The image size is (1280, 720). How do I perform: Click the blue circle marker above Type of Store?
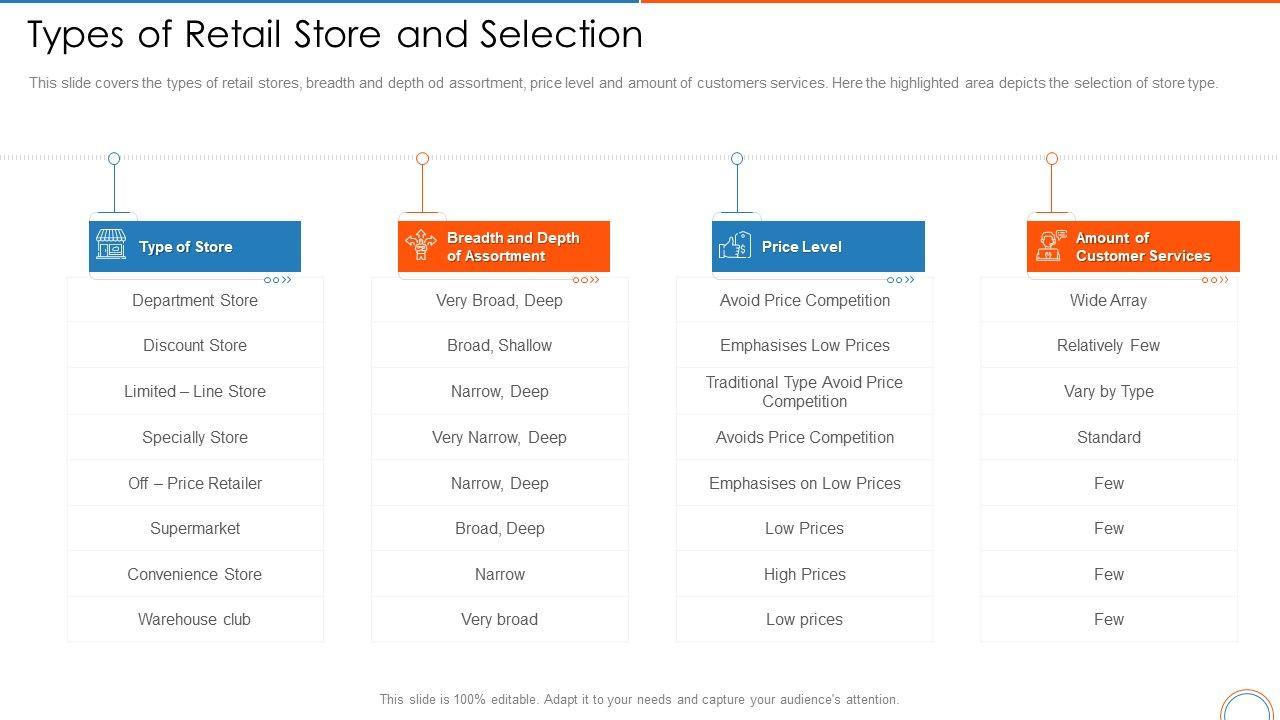click(x=114, y=158)
